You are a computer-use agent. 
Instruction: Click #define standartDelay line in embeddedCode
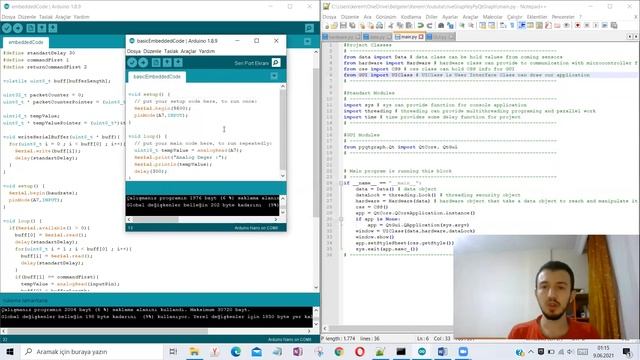[x=39, y=53]
